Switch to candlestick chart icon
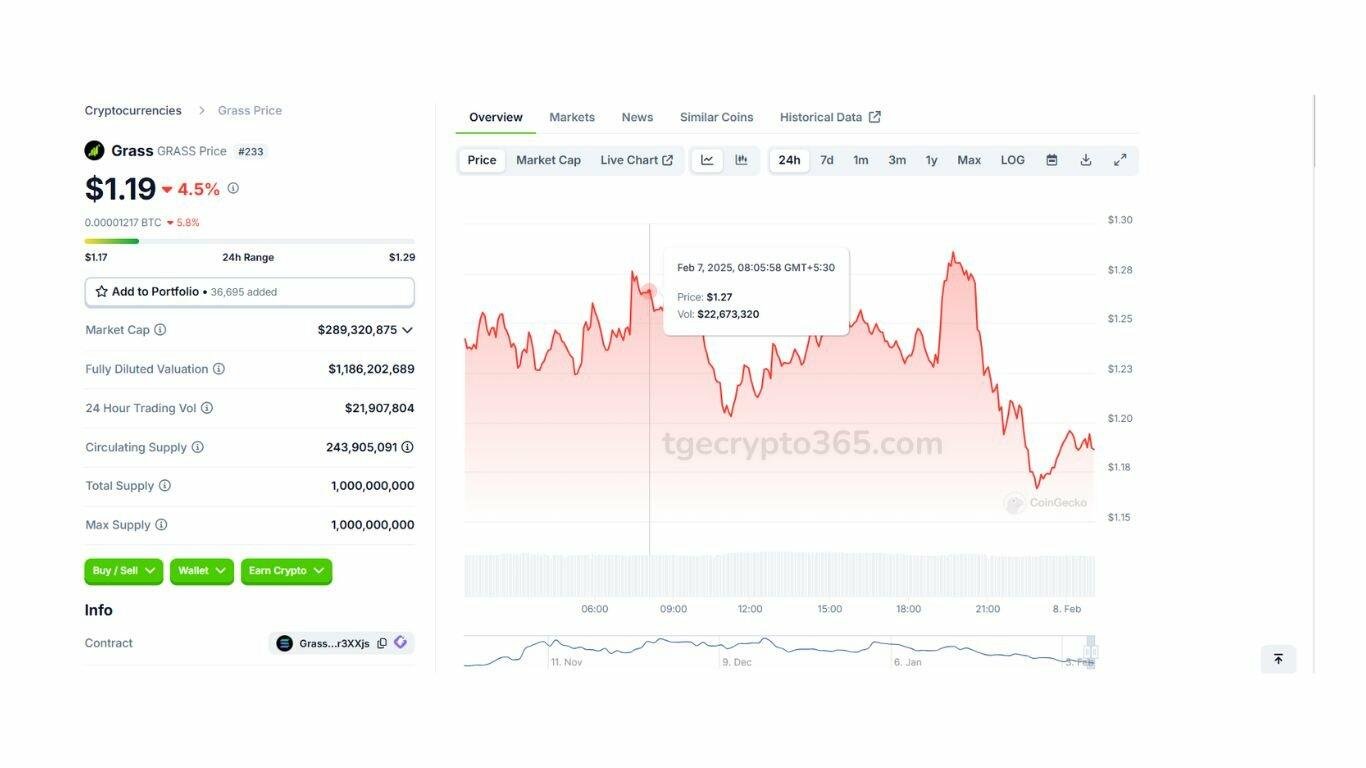The image size is (1366, 768). [741, 160]
